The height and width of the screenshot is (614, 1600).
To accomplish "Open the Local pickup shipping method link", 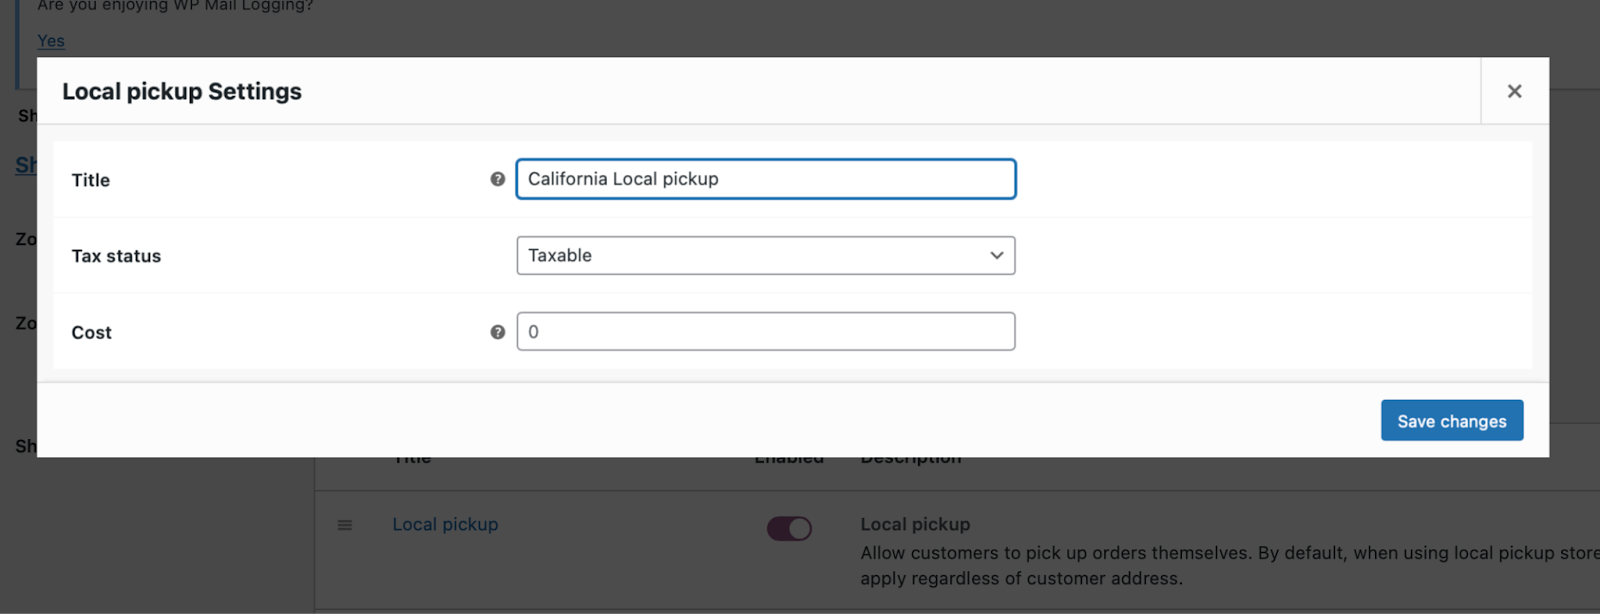I will tap(445, 525).
